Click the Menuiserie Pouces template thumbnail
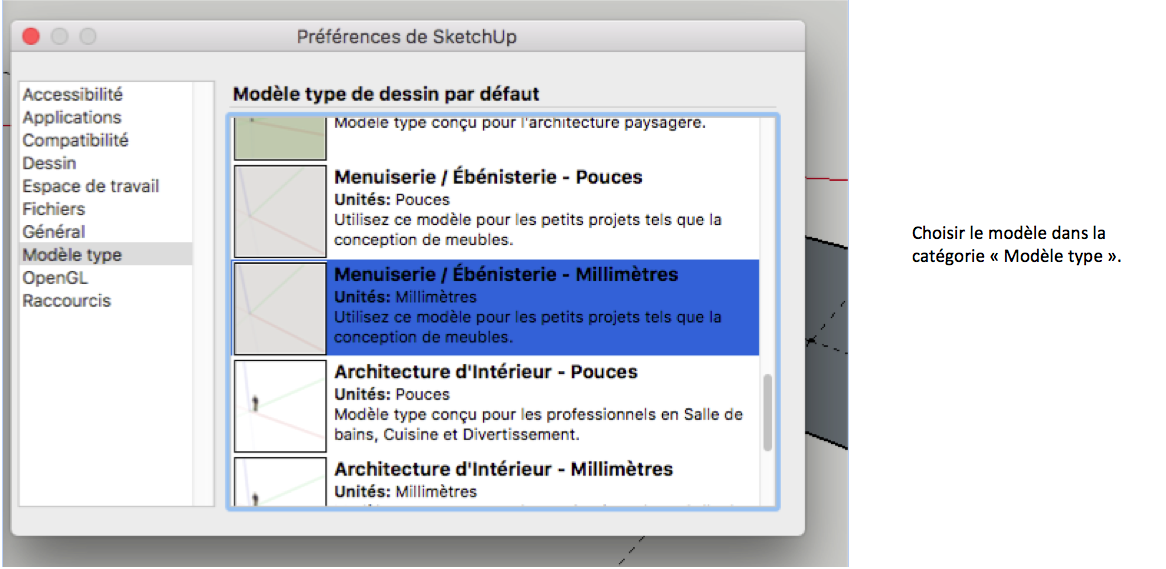Screen dimensions: 1166x569 click(x=280, y=211)
